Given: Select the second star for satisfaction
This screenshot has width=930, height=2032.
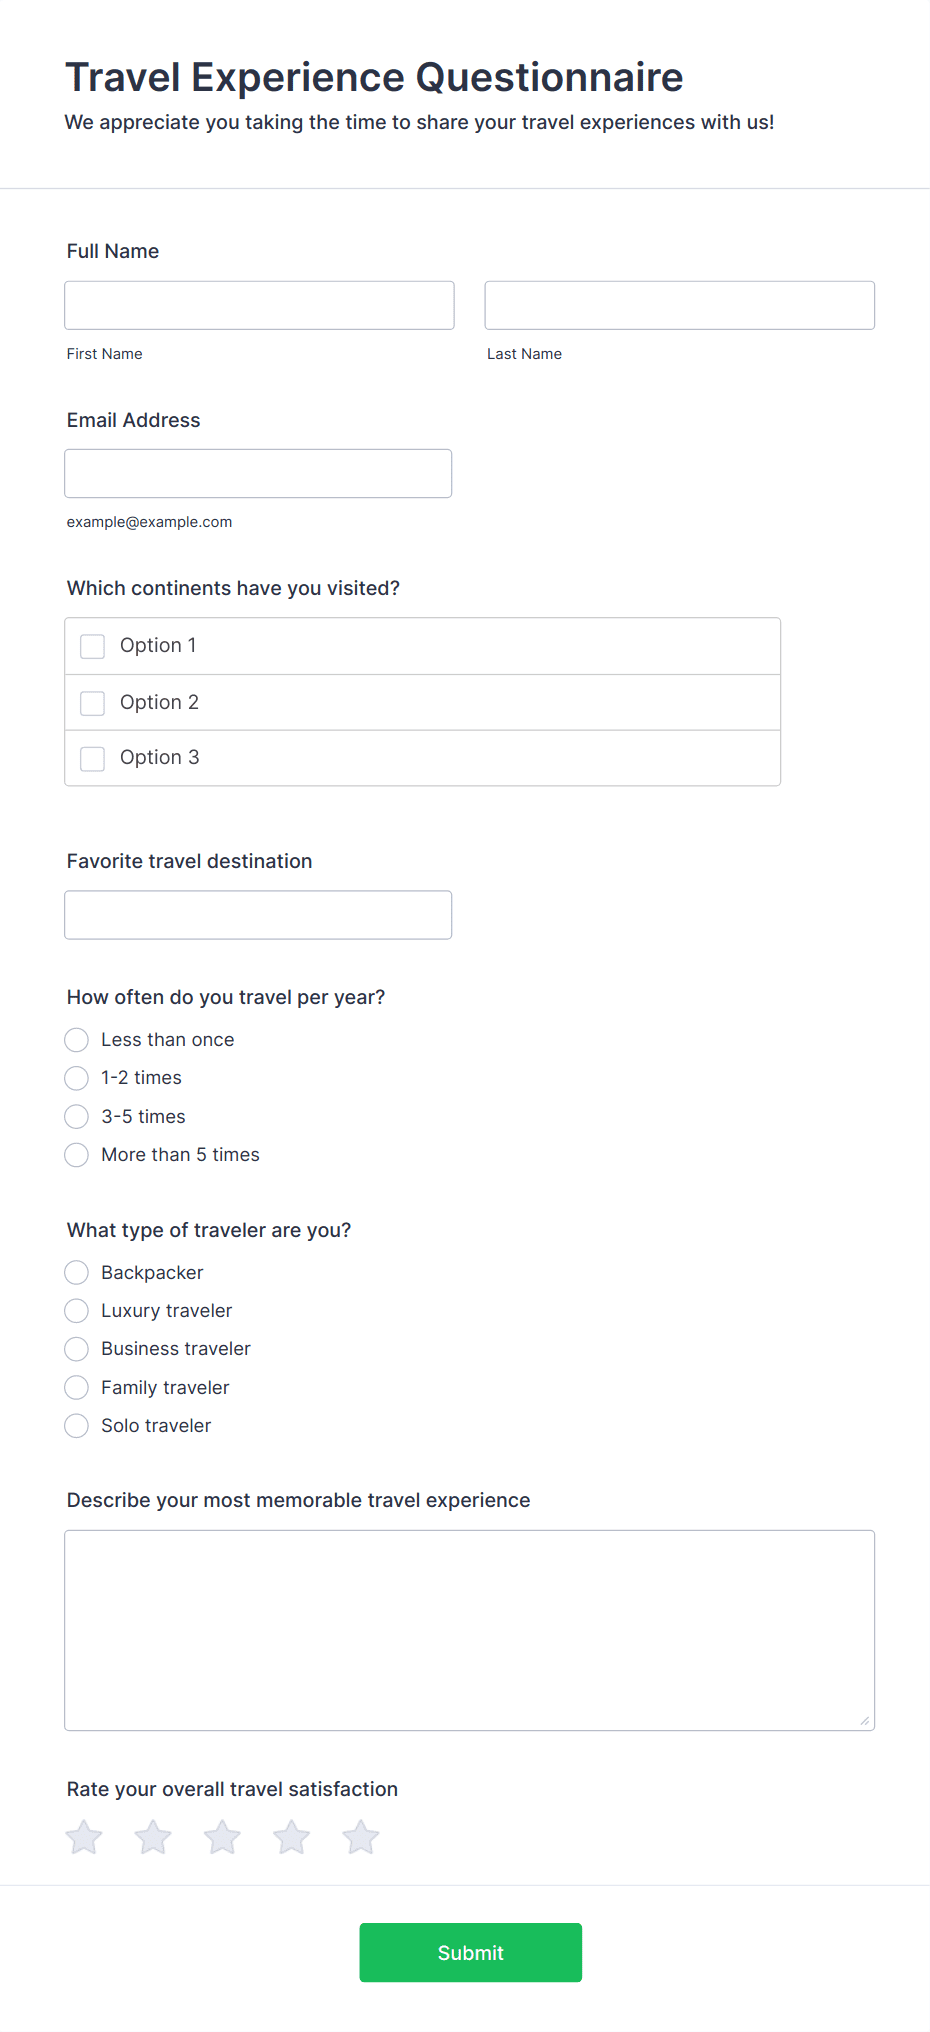Looking at the screenshot, I should [152, 1837].
